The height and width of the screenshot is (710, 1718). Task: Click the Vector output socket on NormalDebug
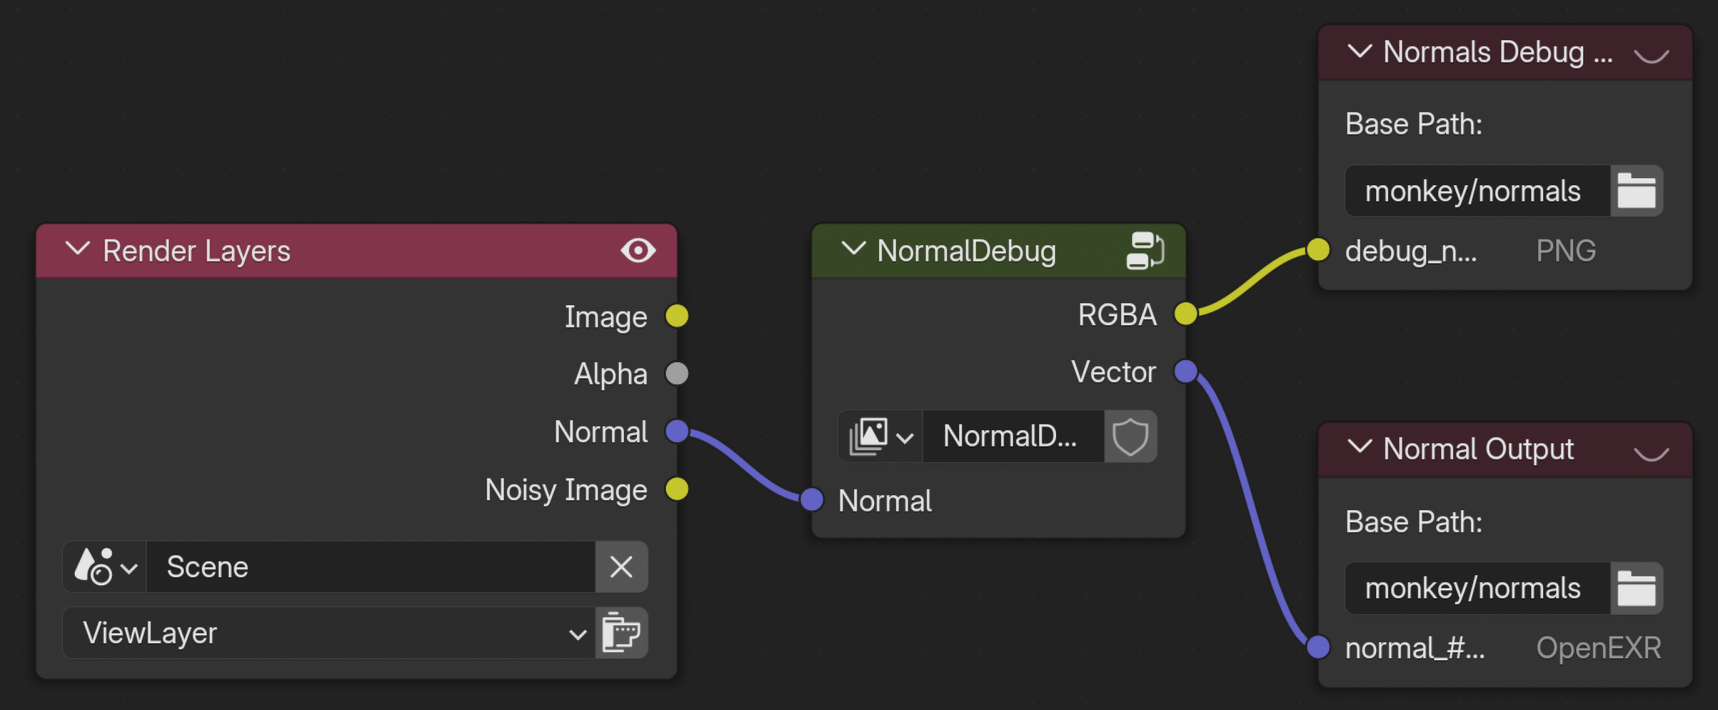click(x=1186, y=372)
